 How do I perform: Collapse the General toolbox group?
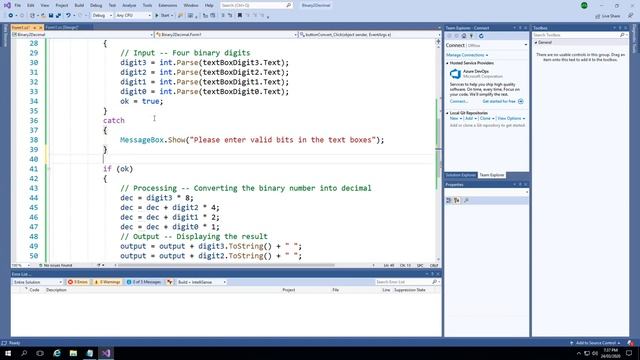(x=536, y=42)
